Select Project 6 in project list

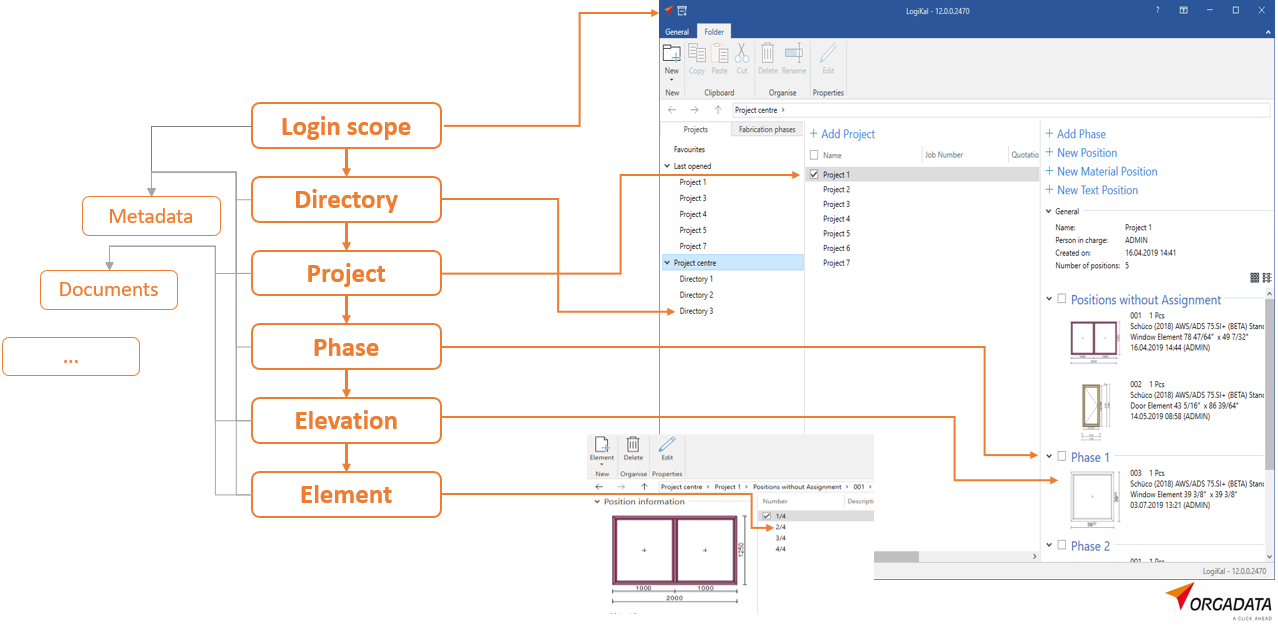click(x=836, y=248)
